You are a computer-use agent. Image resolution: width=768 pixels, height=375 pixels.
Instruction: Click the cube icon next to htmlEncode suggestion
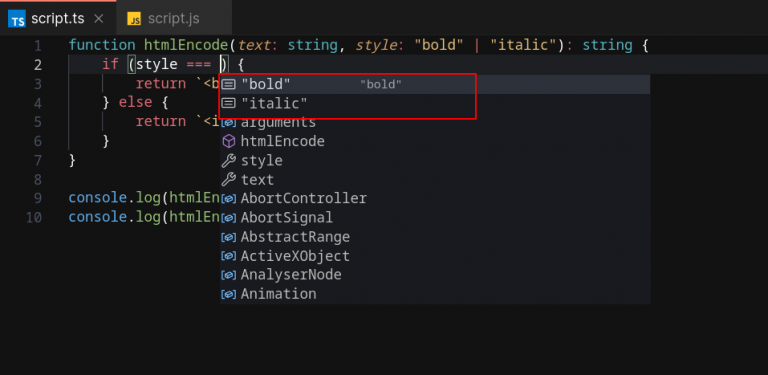(x=228, y=142)
